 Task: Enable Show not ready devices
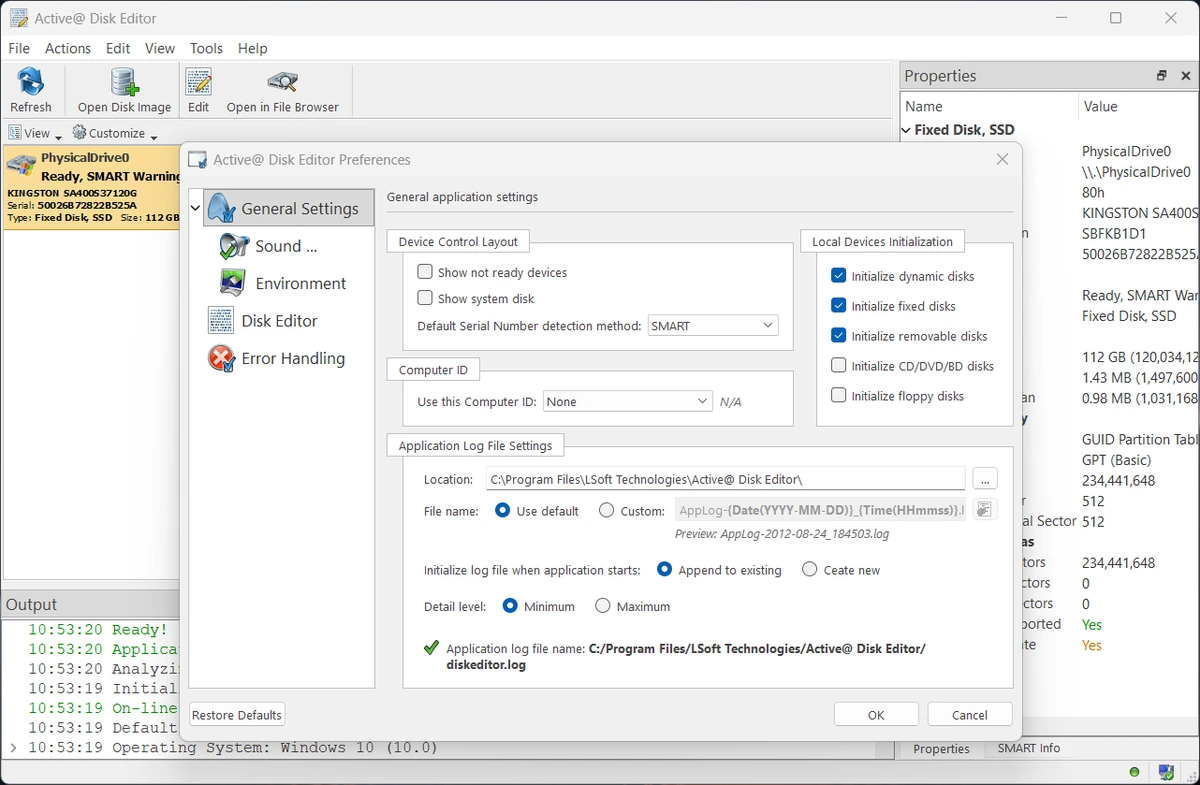click(x=425, y=272)
